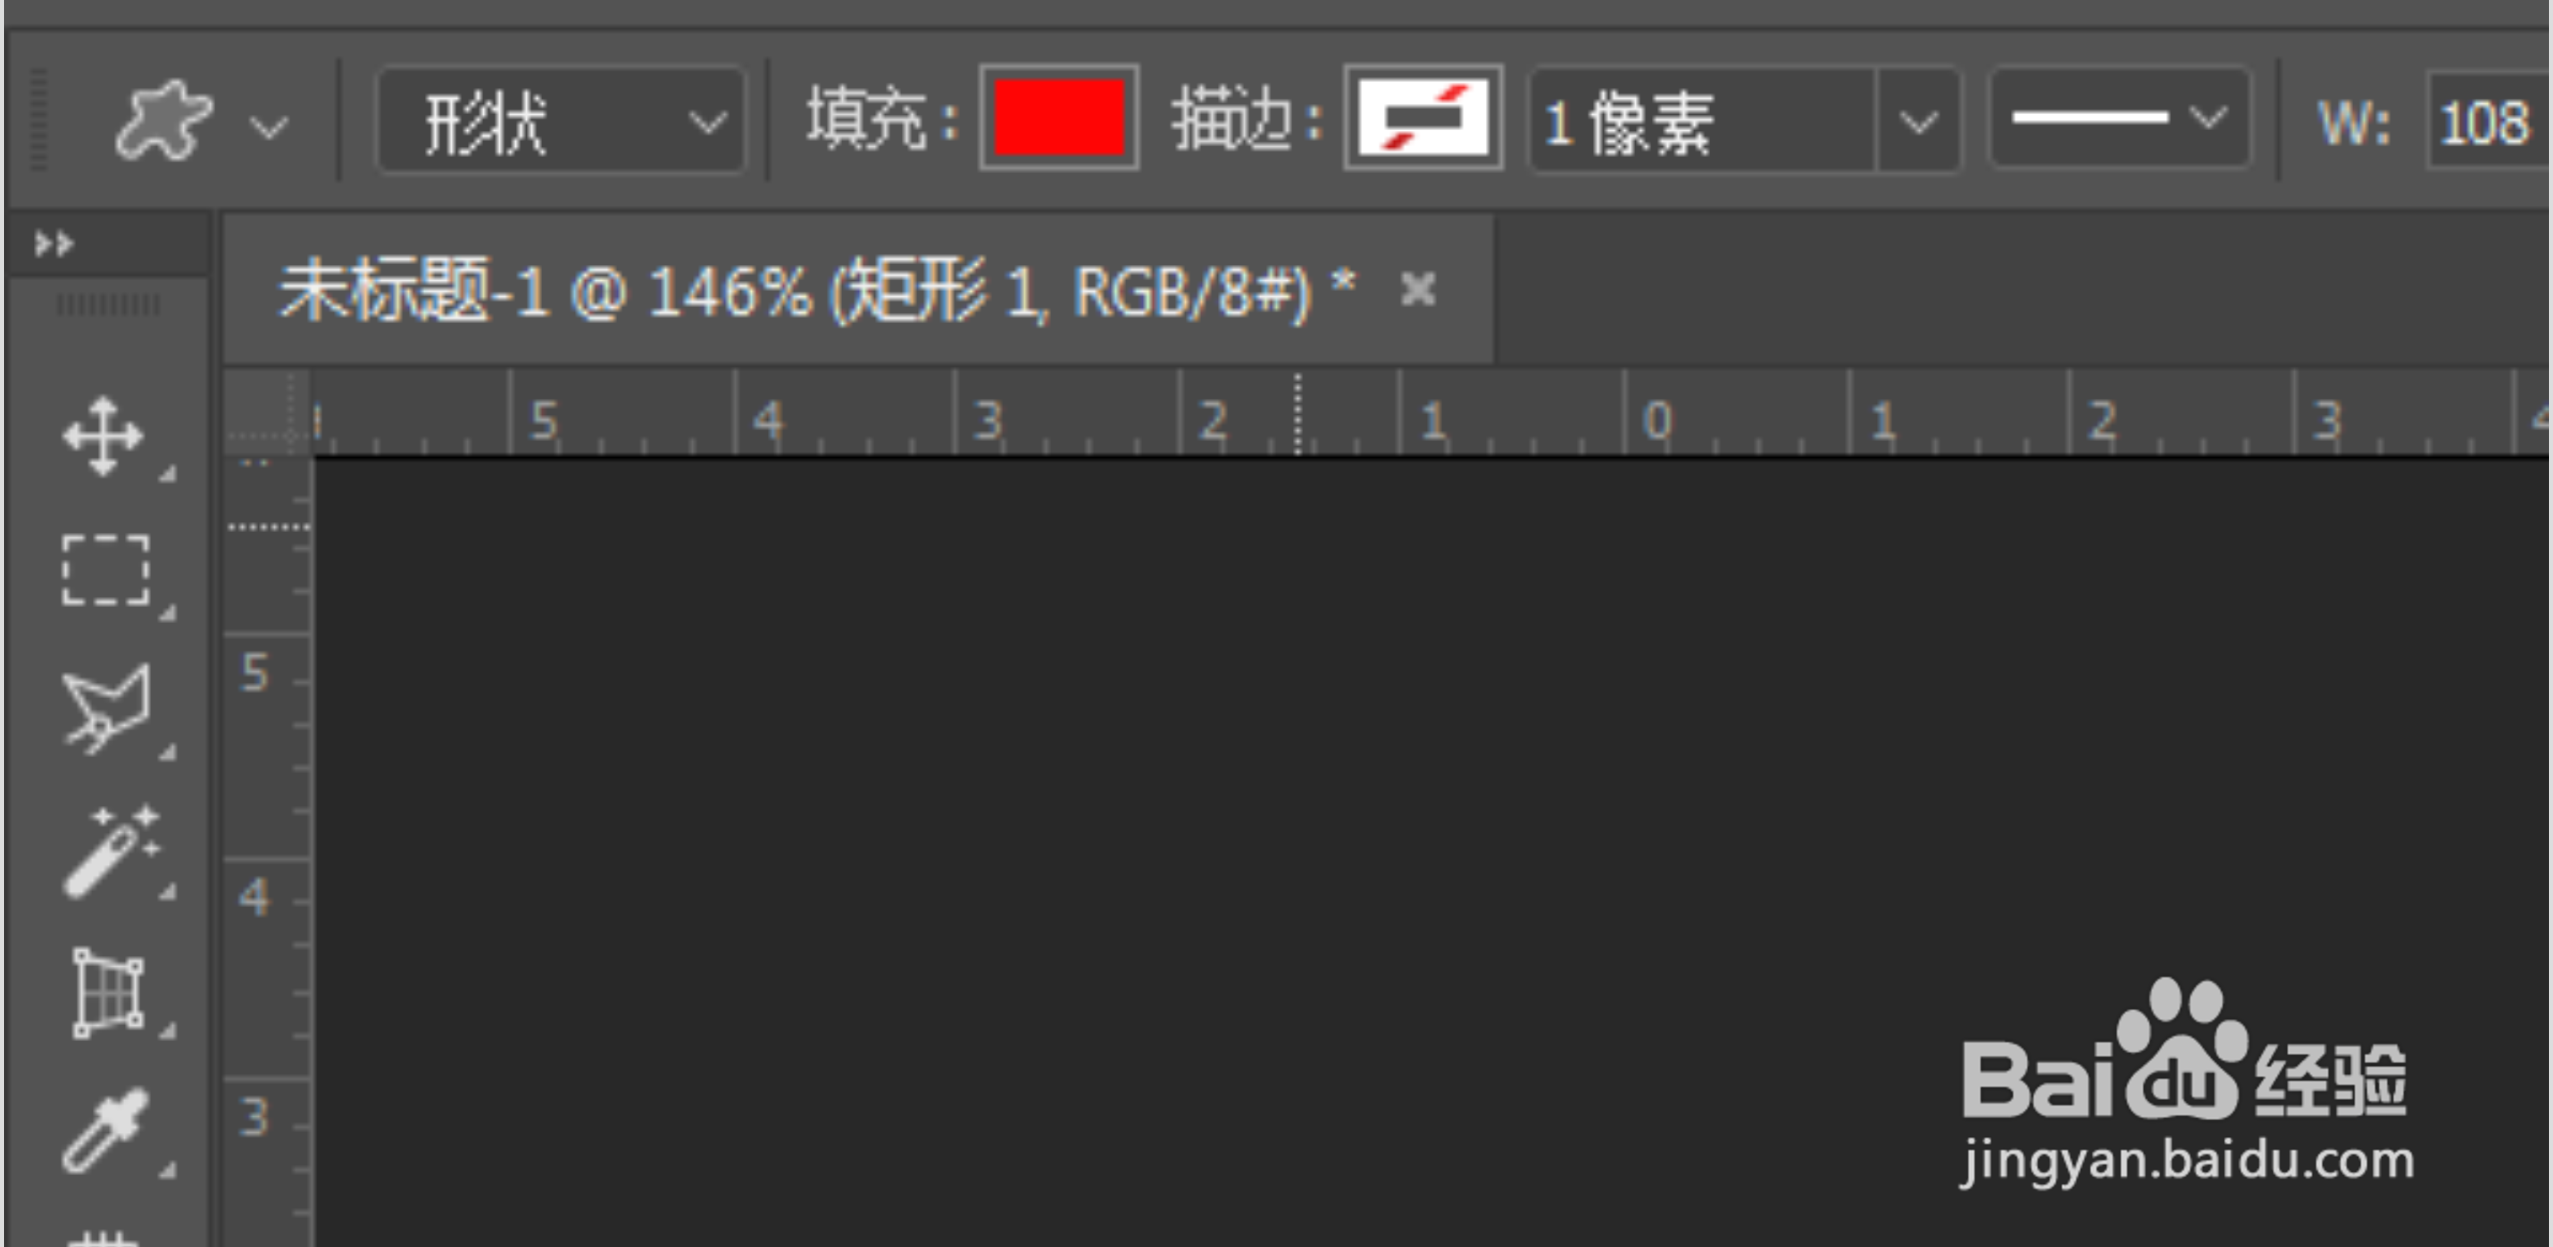Select the Rectangular Marquee tool

[x=106, y=570]
